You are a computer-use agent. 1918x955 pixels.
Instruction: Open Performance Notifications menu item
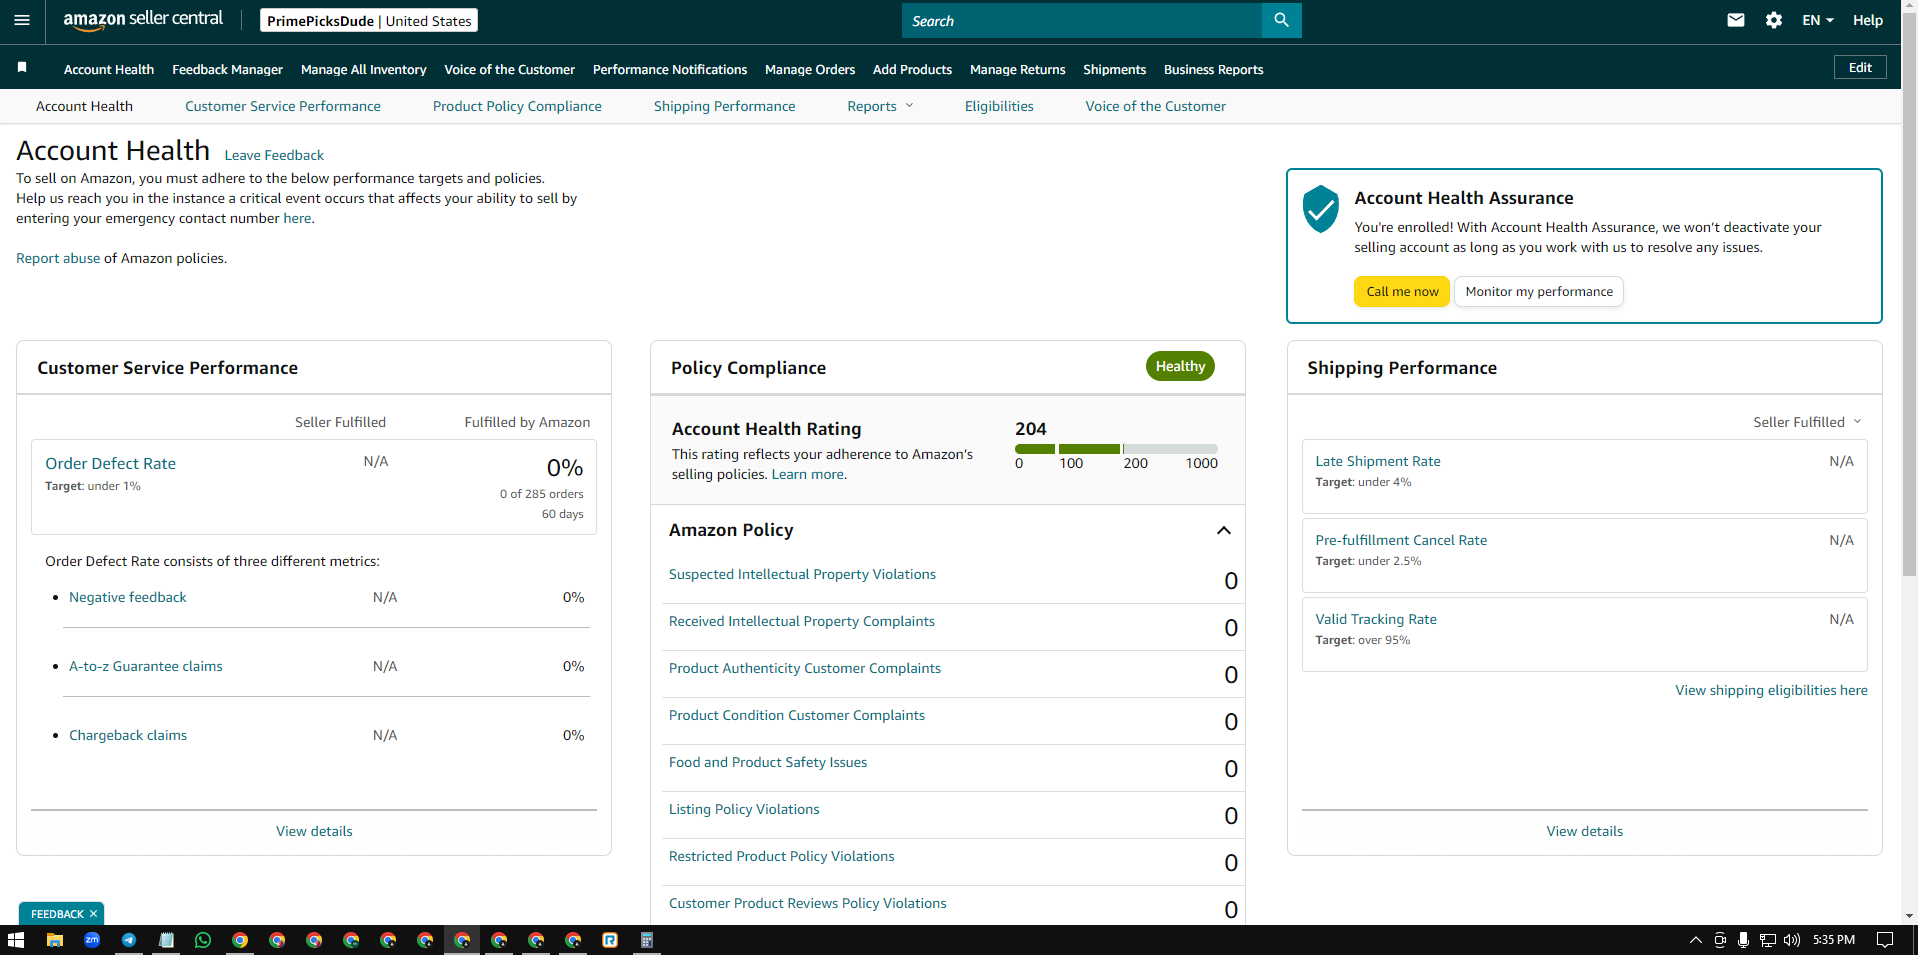tap(670, 69)
